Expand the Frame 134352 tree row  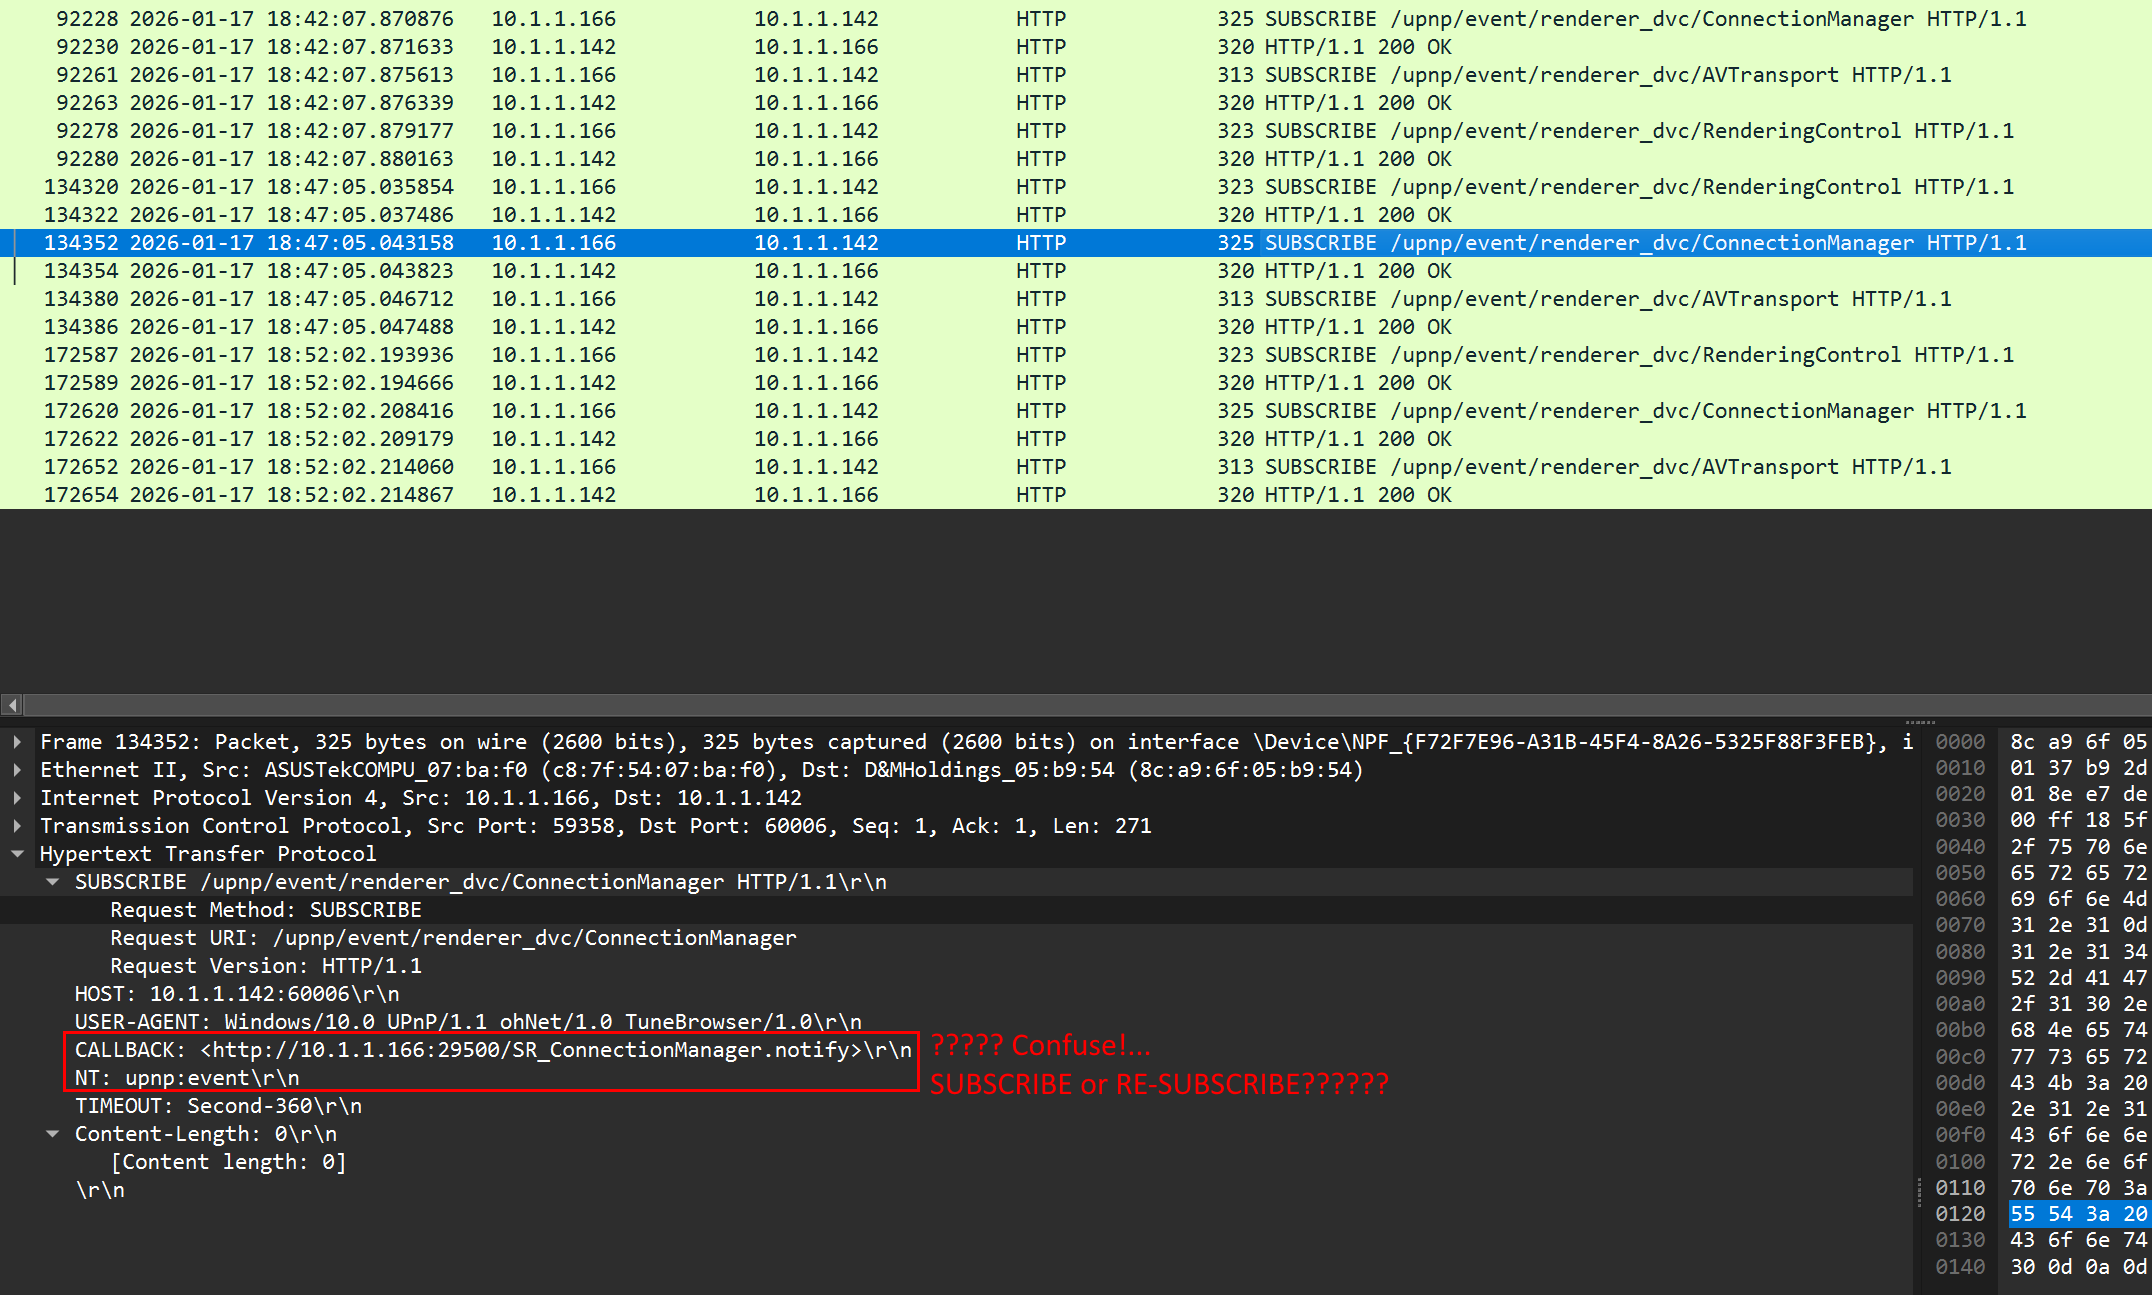pyautogui.click(x=17, y=742)
